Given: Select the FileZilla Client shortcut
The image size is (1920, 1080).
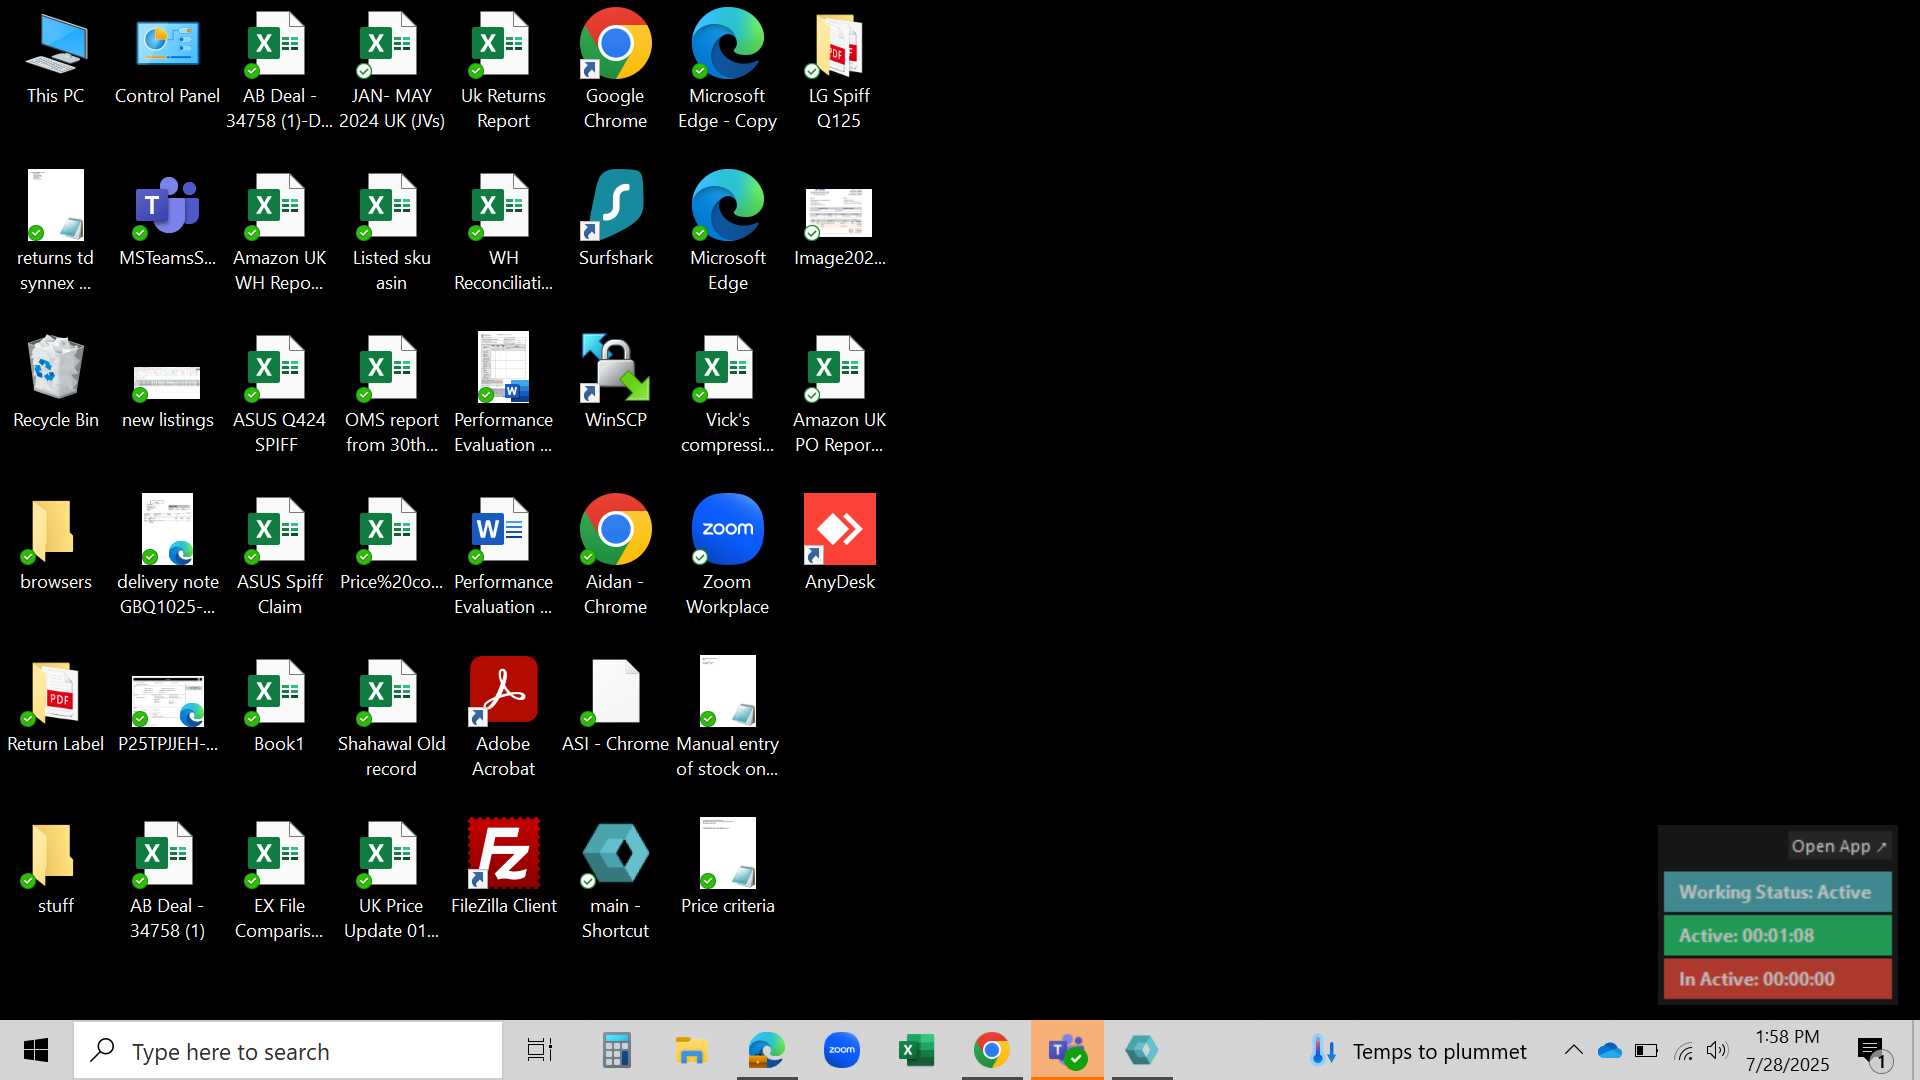Looking at the screenshot, I should [x=503, y=868].
